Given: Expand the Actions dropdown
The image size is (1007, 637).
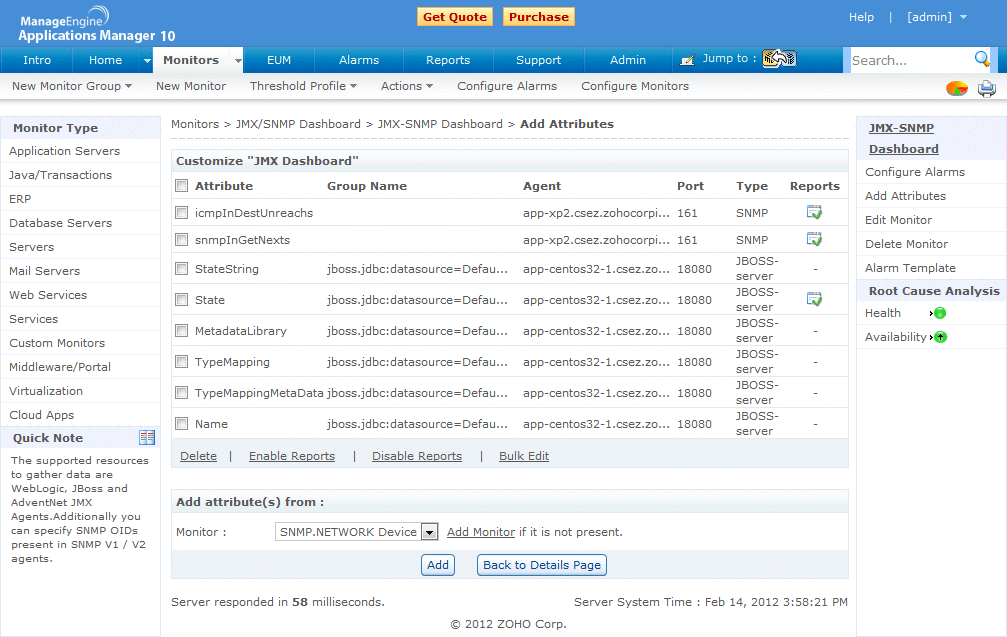Looking at the screenshot, I should 407,86.
